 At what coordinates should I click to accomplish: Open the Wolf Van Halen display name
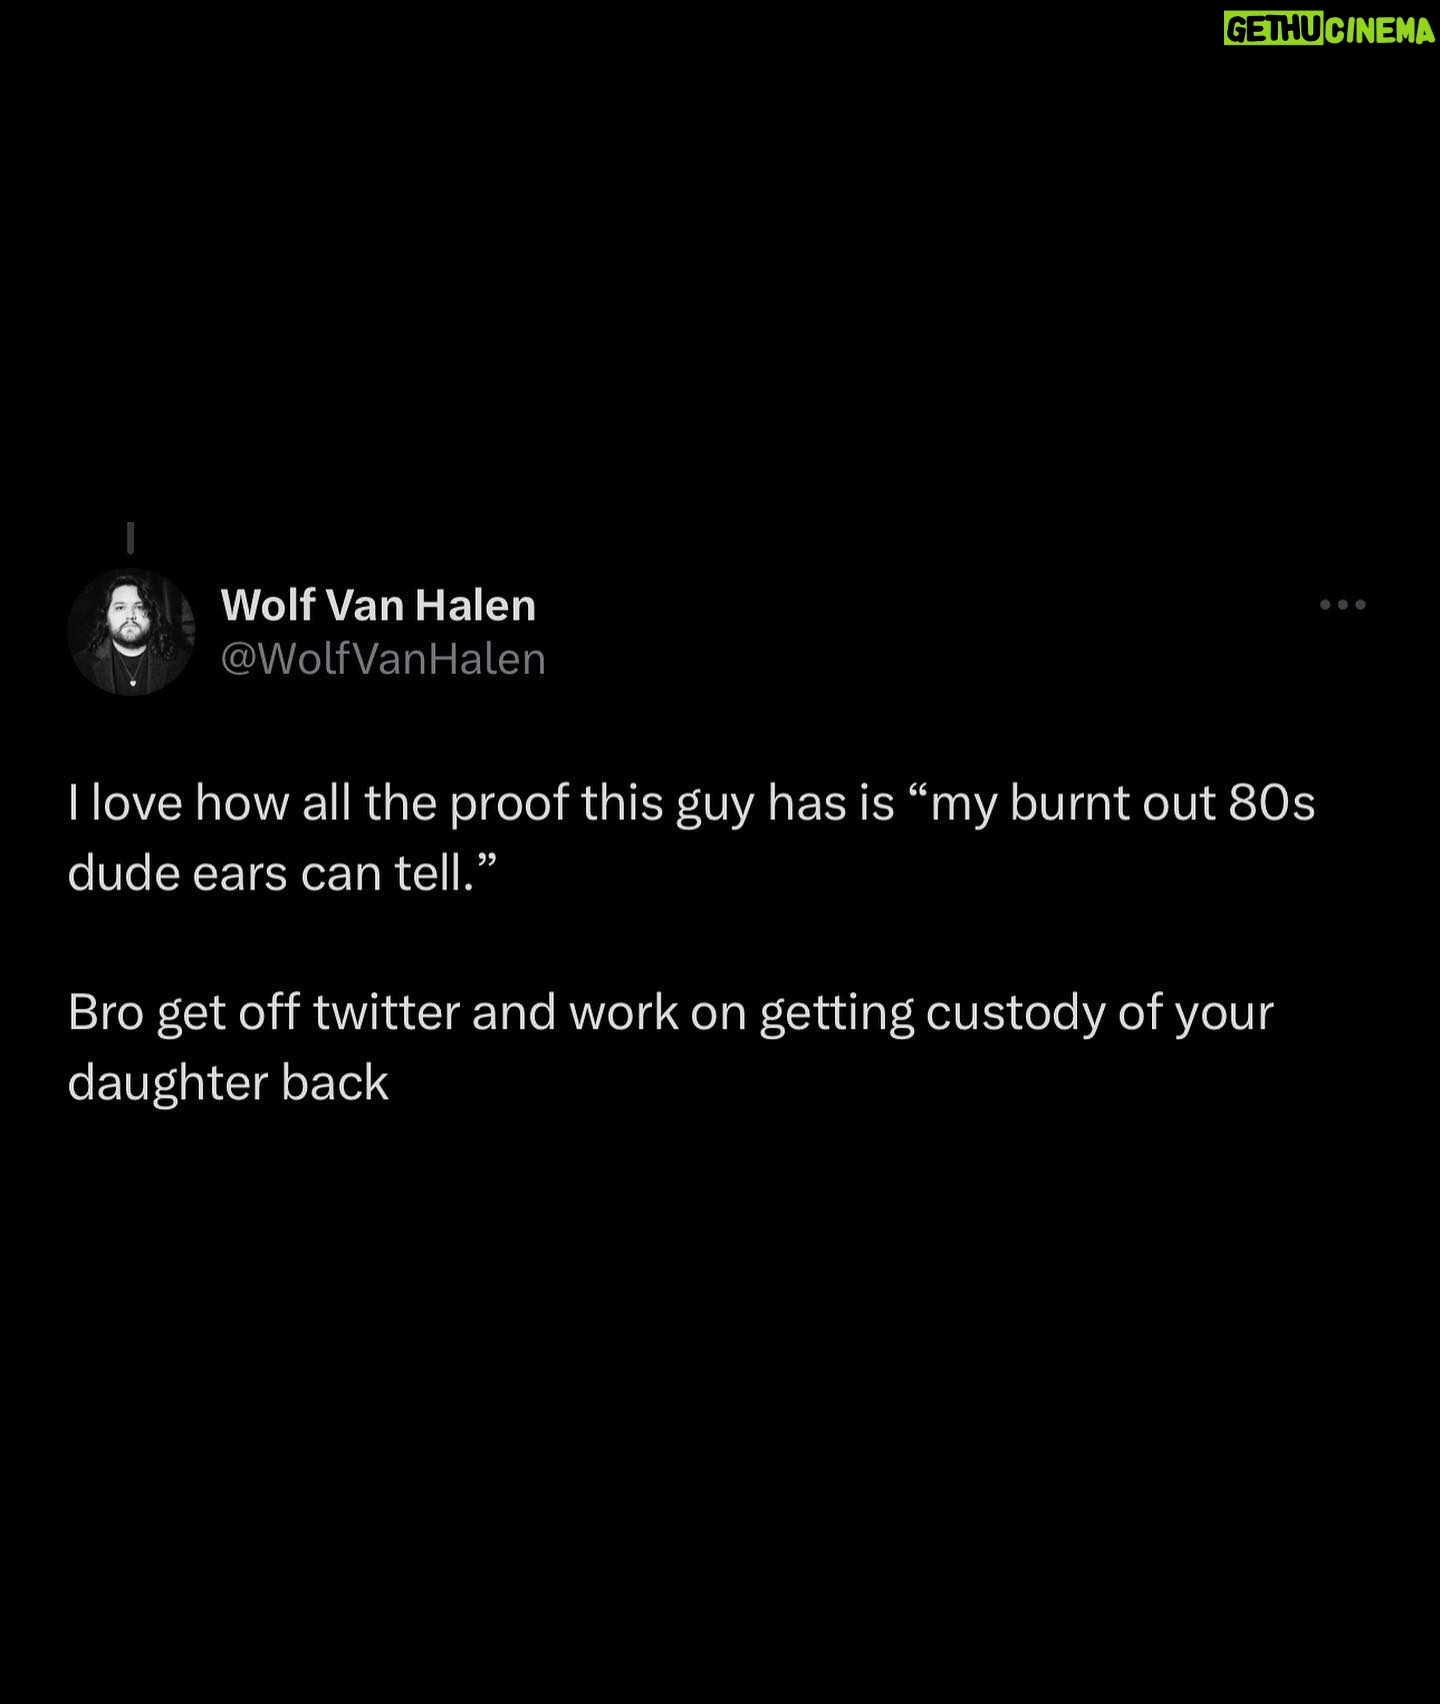pyautogui.click(x=378, y=605)
